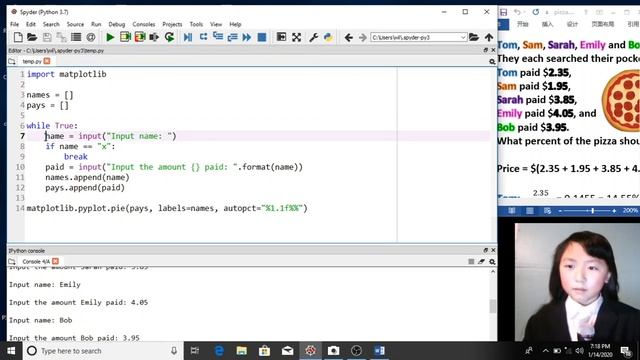Run file with green play button
This screenshot has height=360, width=640.
coord(110,38)
